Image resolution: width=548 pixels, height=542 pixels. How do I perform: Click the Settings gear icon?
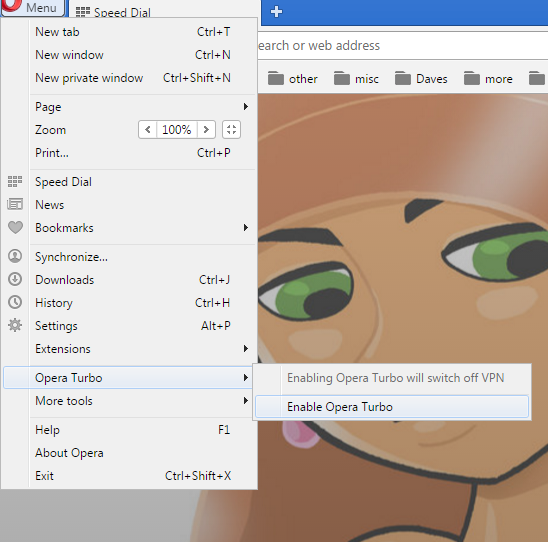click(15, 325)
